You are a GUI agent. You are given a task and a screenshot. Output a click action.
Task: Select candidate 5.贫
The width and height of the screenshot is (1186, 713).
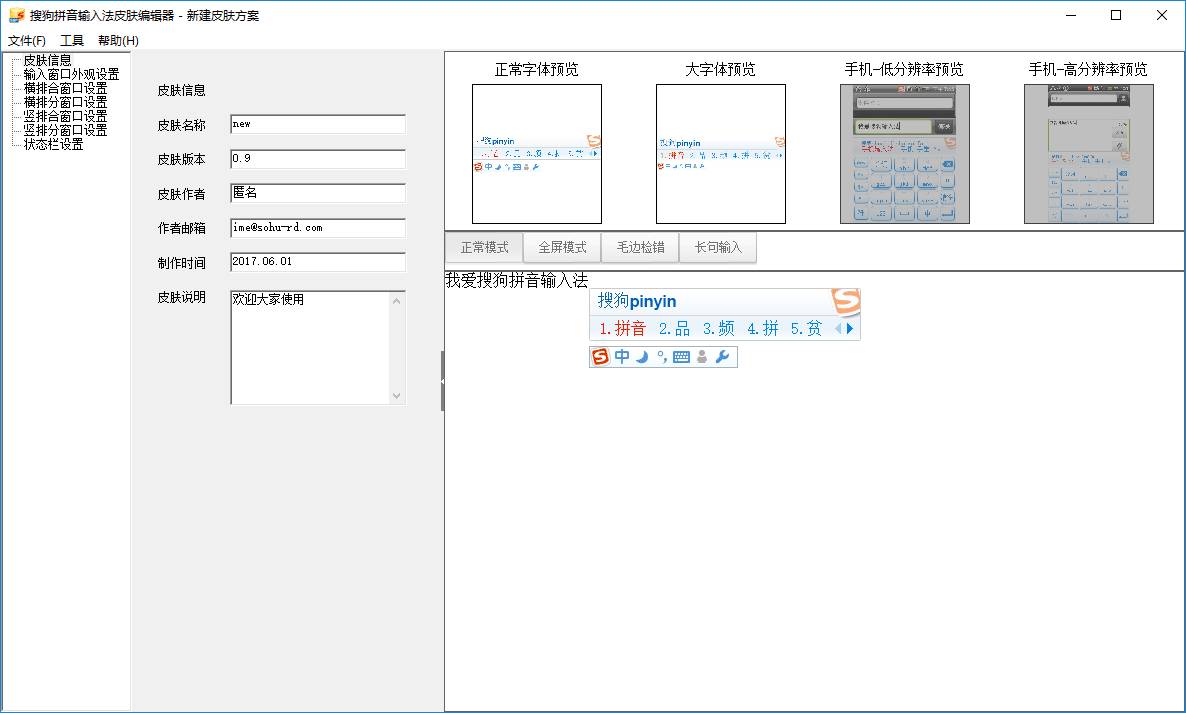click(806, 328)
